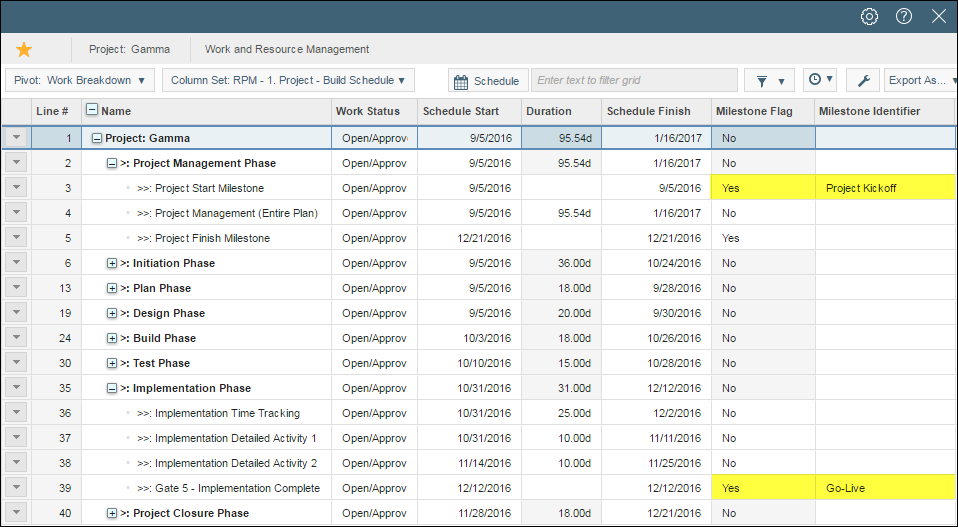Sort by the Line # column header
Screen dimensions: 958x527
(x=56, y=111)
